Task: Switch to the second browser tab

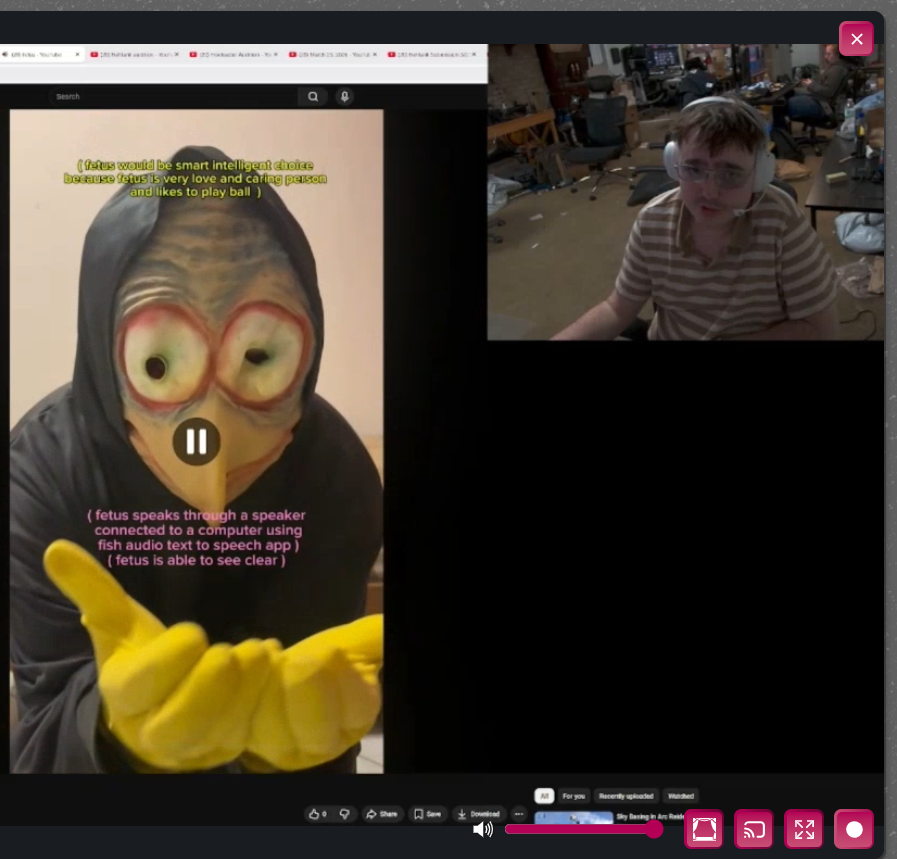Action: point(135,55)
